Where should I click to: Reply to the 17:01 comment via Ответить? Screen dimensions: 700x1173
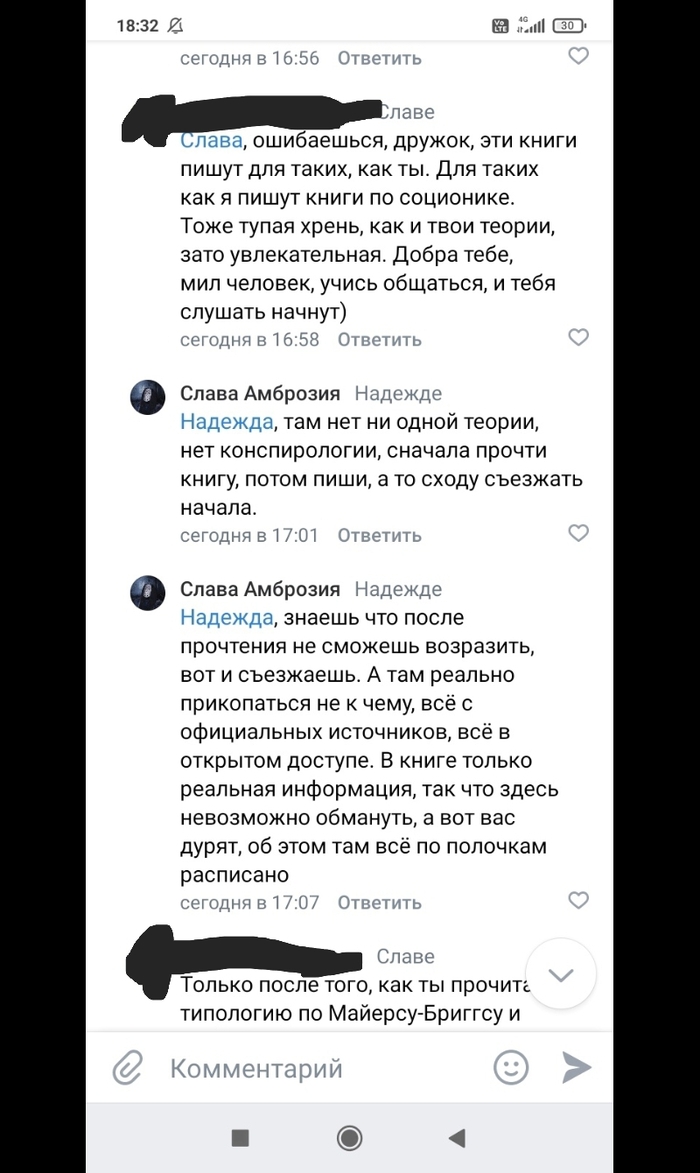[379, 535]
